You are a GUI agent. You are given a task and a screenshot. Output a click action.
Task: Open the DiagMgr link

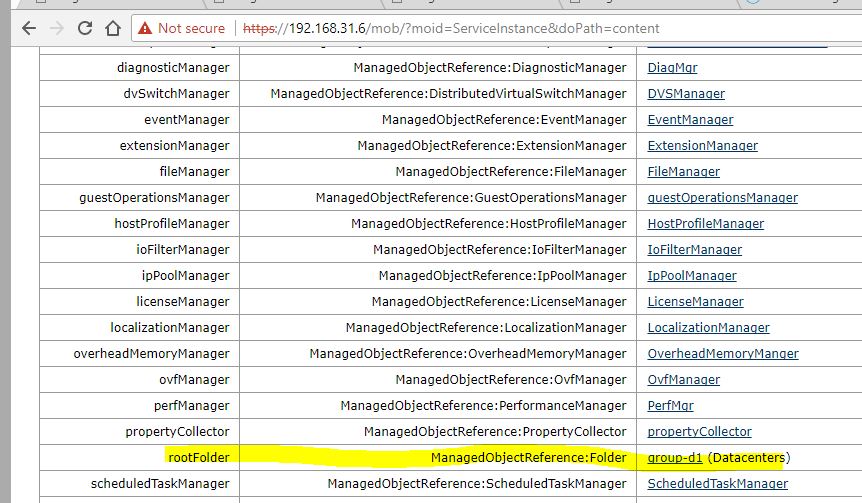click(x=672, y=68)
